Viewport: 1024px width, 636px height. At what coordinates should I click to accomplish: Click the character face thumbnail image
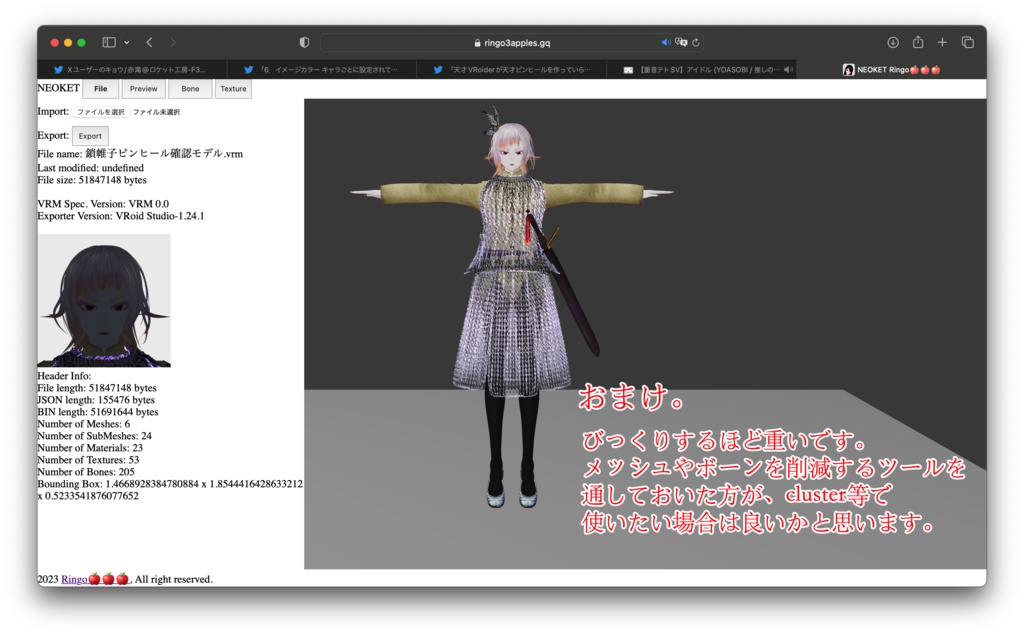pyautogui.click(x=105, y=300)
